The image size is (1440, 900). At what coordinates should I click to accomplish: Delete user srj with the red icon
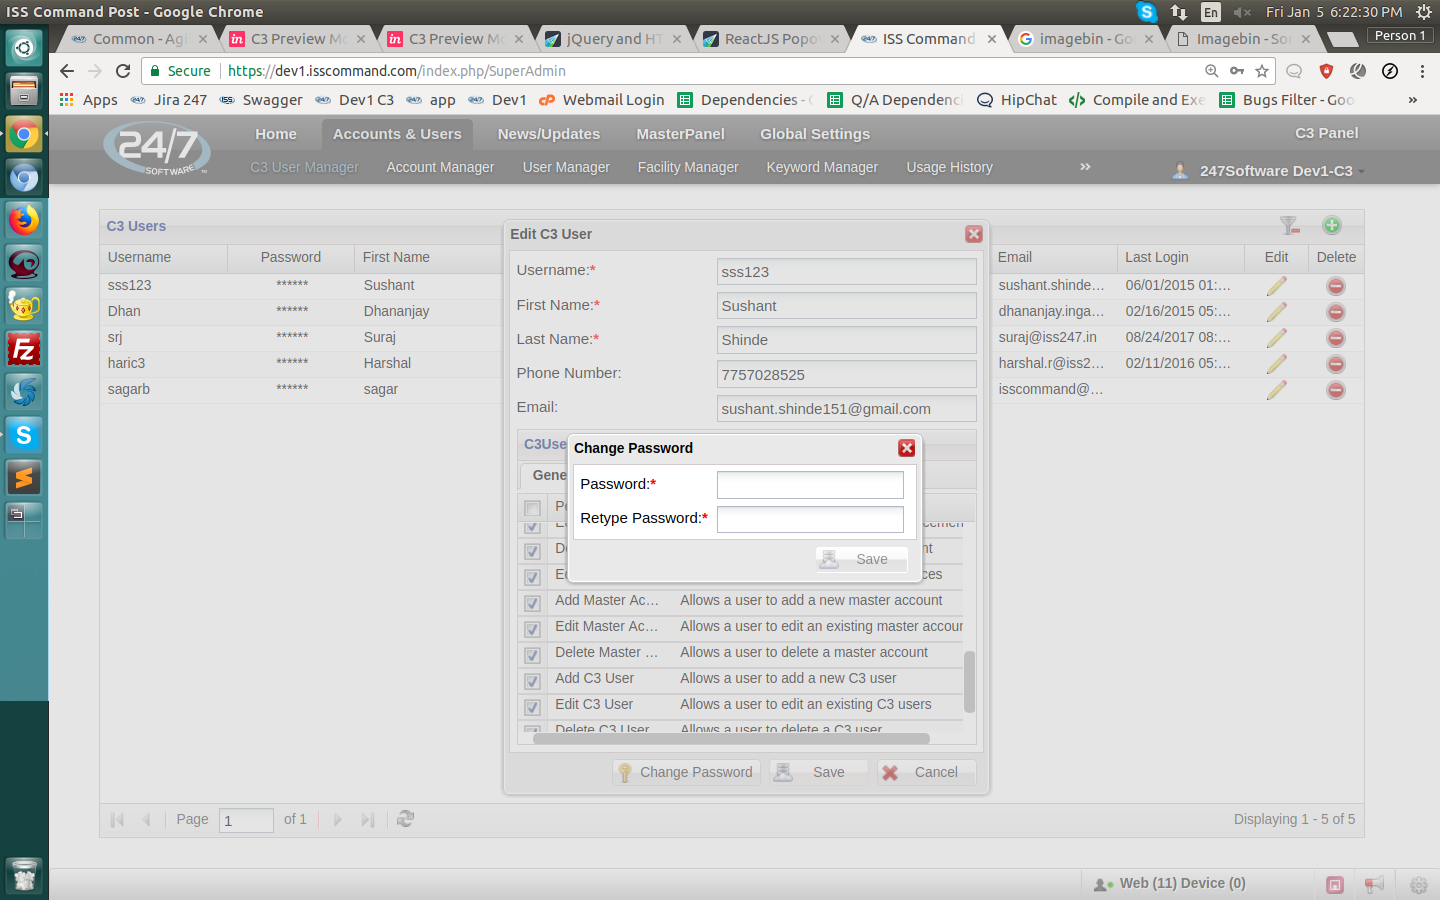tap(1335, 338)
